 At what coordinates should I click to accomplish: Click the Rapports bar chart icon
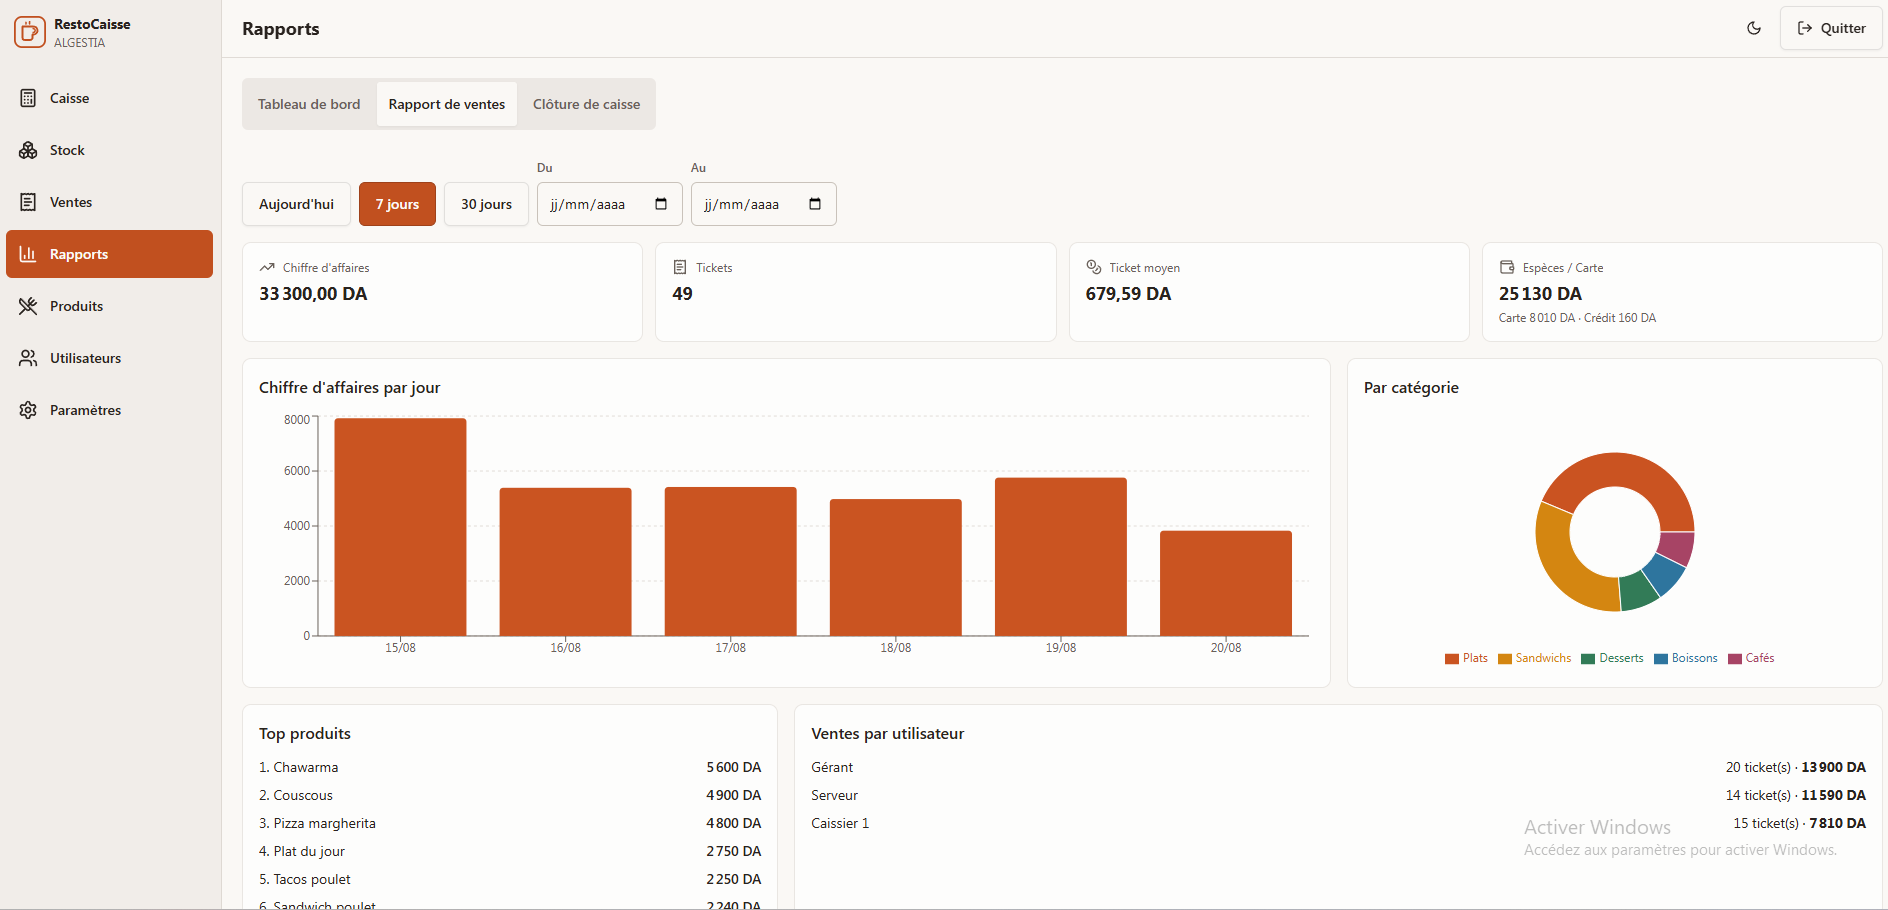pyautogui.click(x=28, y=254)
